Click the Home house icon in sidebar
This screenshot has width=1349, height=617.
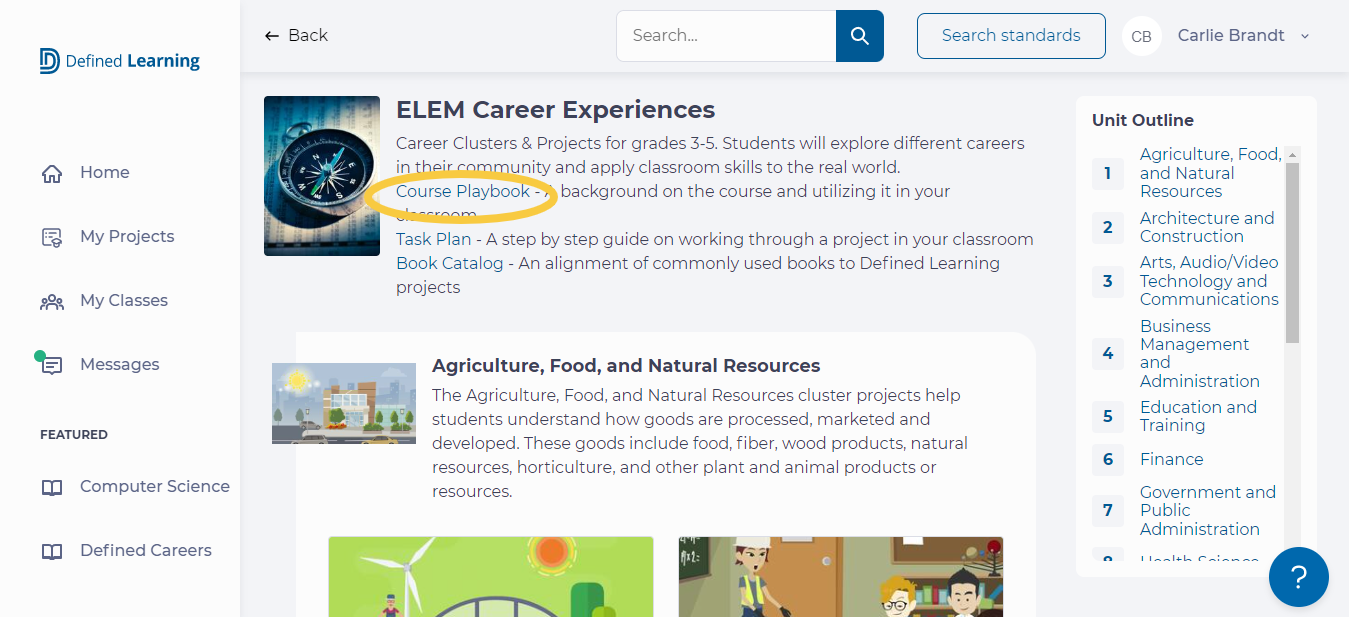point(52,173)
